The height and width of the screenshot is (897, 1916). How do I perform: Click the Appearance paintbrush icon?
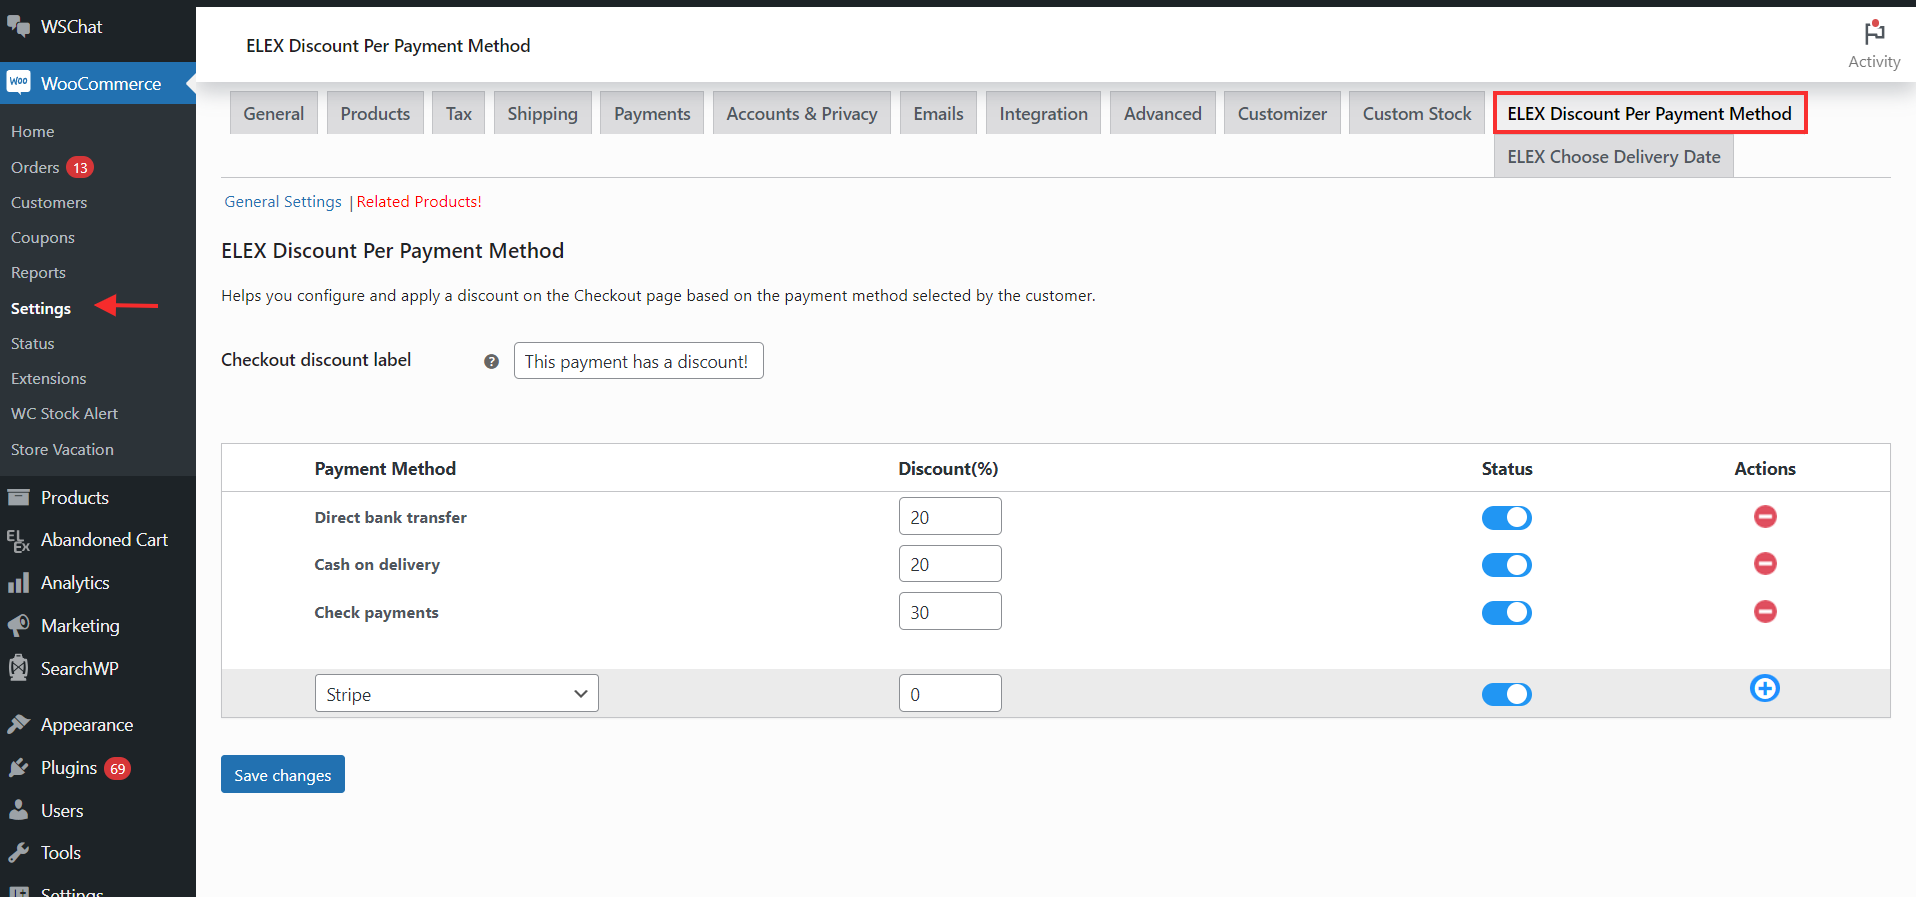coord(19,724)
